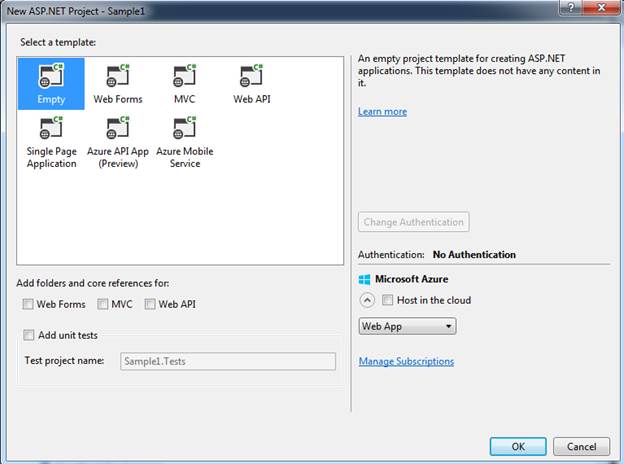
Task: Open the Web App dropdown
Action: click(407, 326)
